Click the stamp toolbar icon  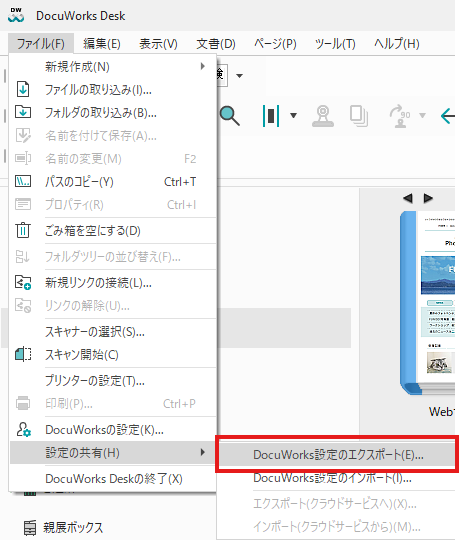[x=323, y=116]
